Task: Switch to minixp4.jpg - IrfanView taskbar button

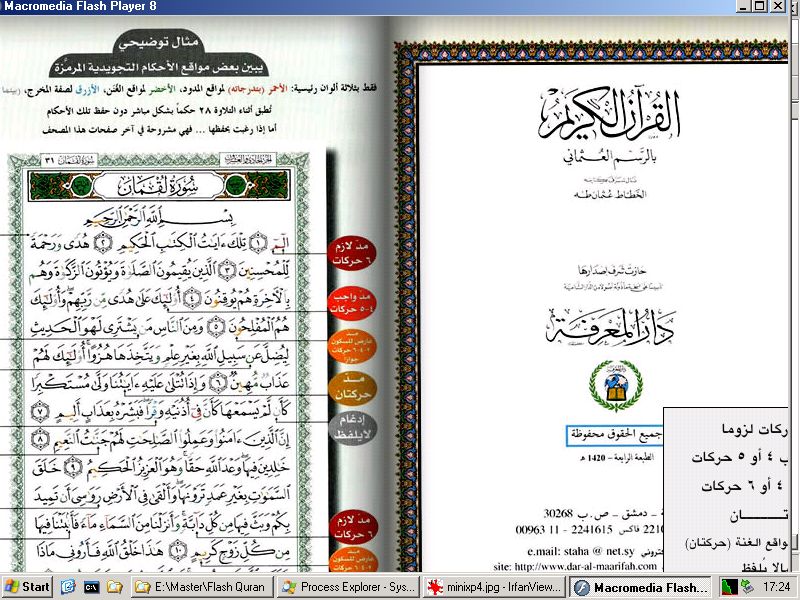Action: point(494,587)
